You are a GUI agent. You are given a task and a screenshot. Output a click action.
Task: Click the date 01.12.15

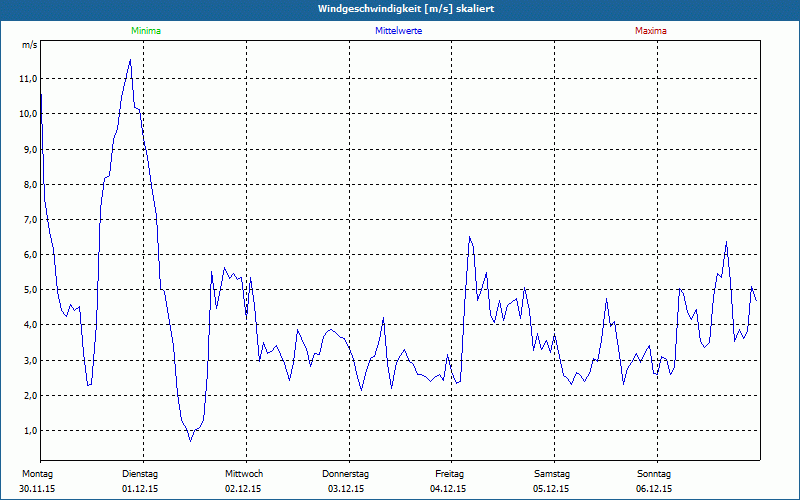click(140, 489)
